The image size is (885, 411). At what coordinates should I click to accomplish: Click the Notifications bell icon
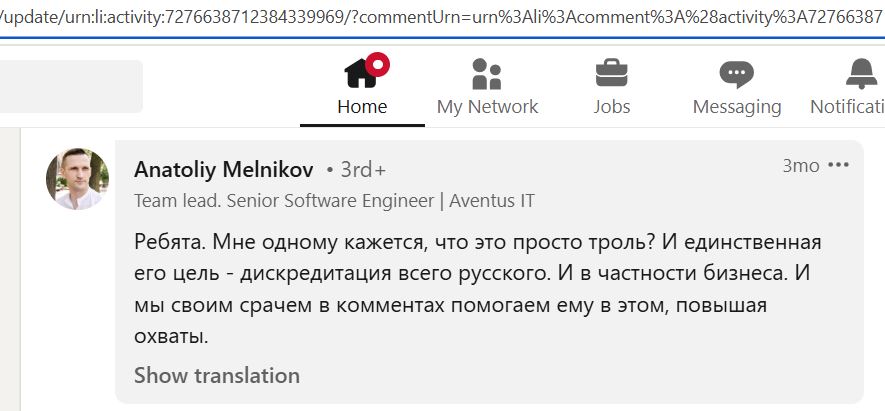tap(861, 74)
